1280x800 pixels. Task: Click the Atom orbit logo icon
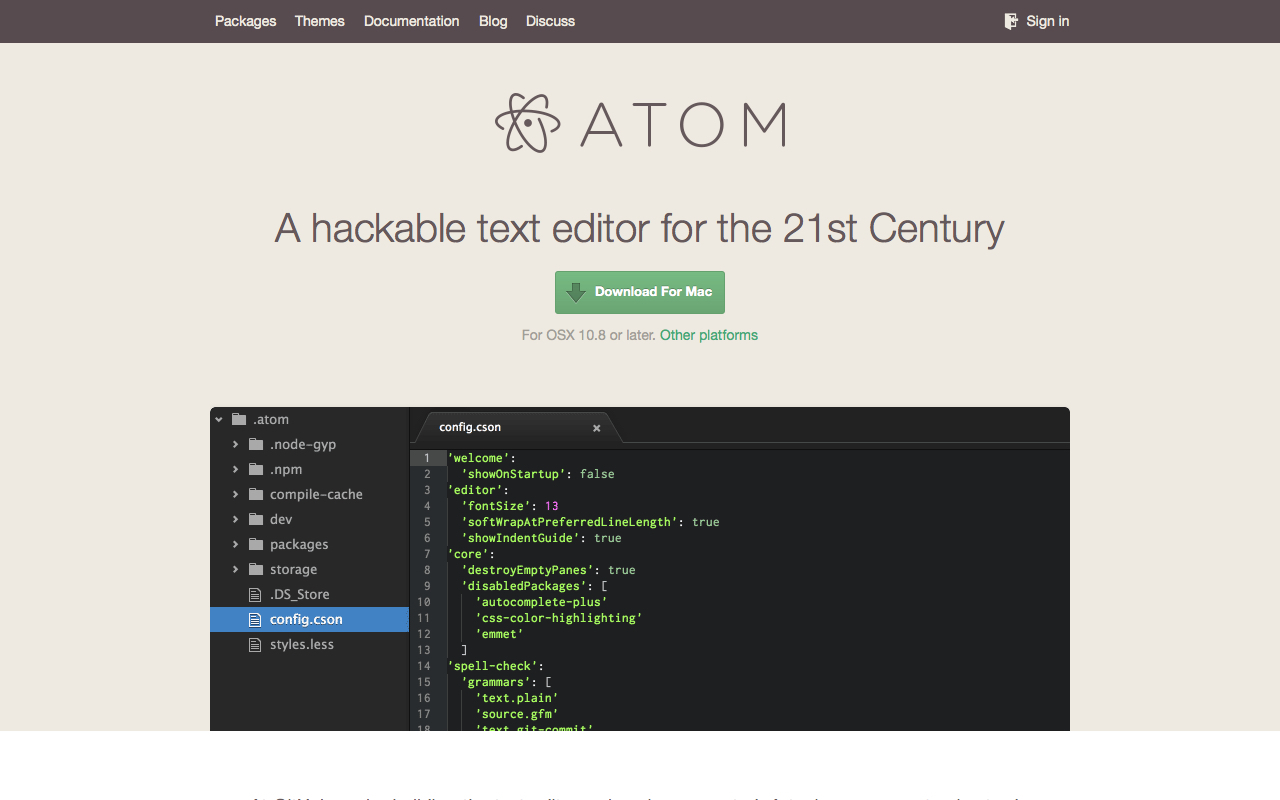point(528,123)
